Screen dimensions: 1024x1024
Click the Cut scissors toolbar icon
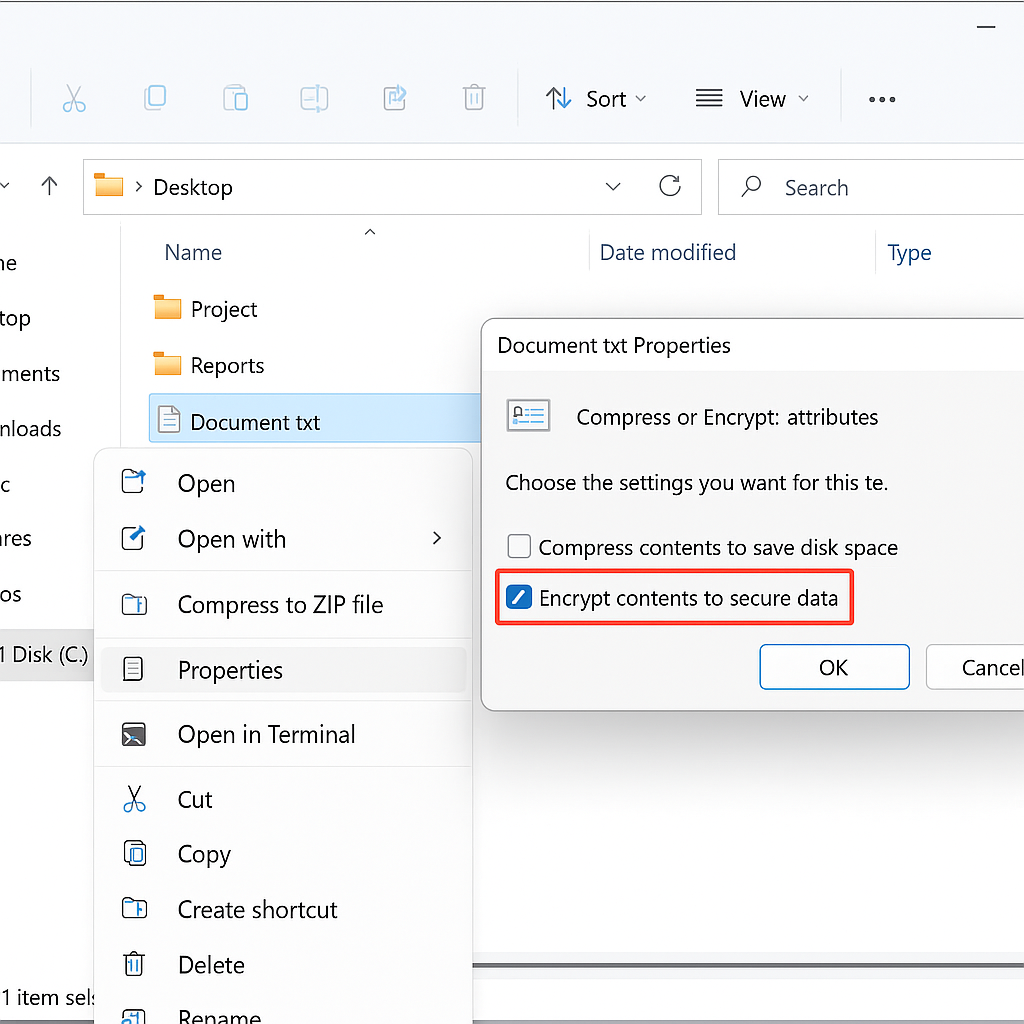click(x=74, y=99)
